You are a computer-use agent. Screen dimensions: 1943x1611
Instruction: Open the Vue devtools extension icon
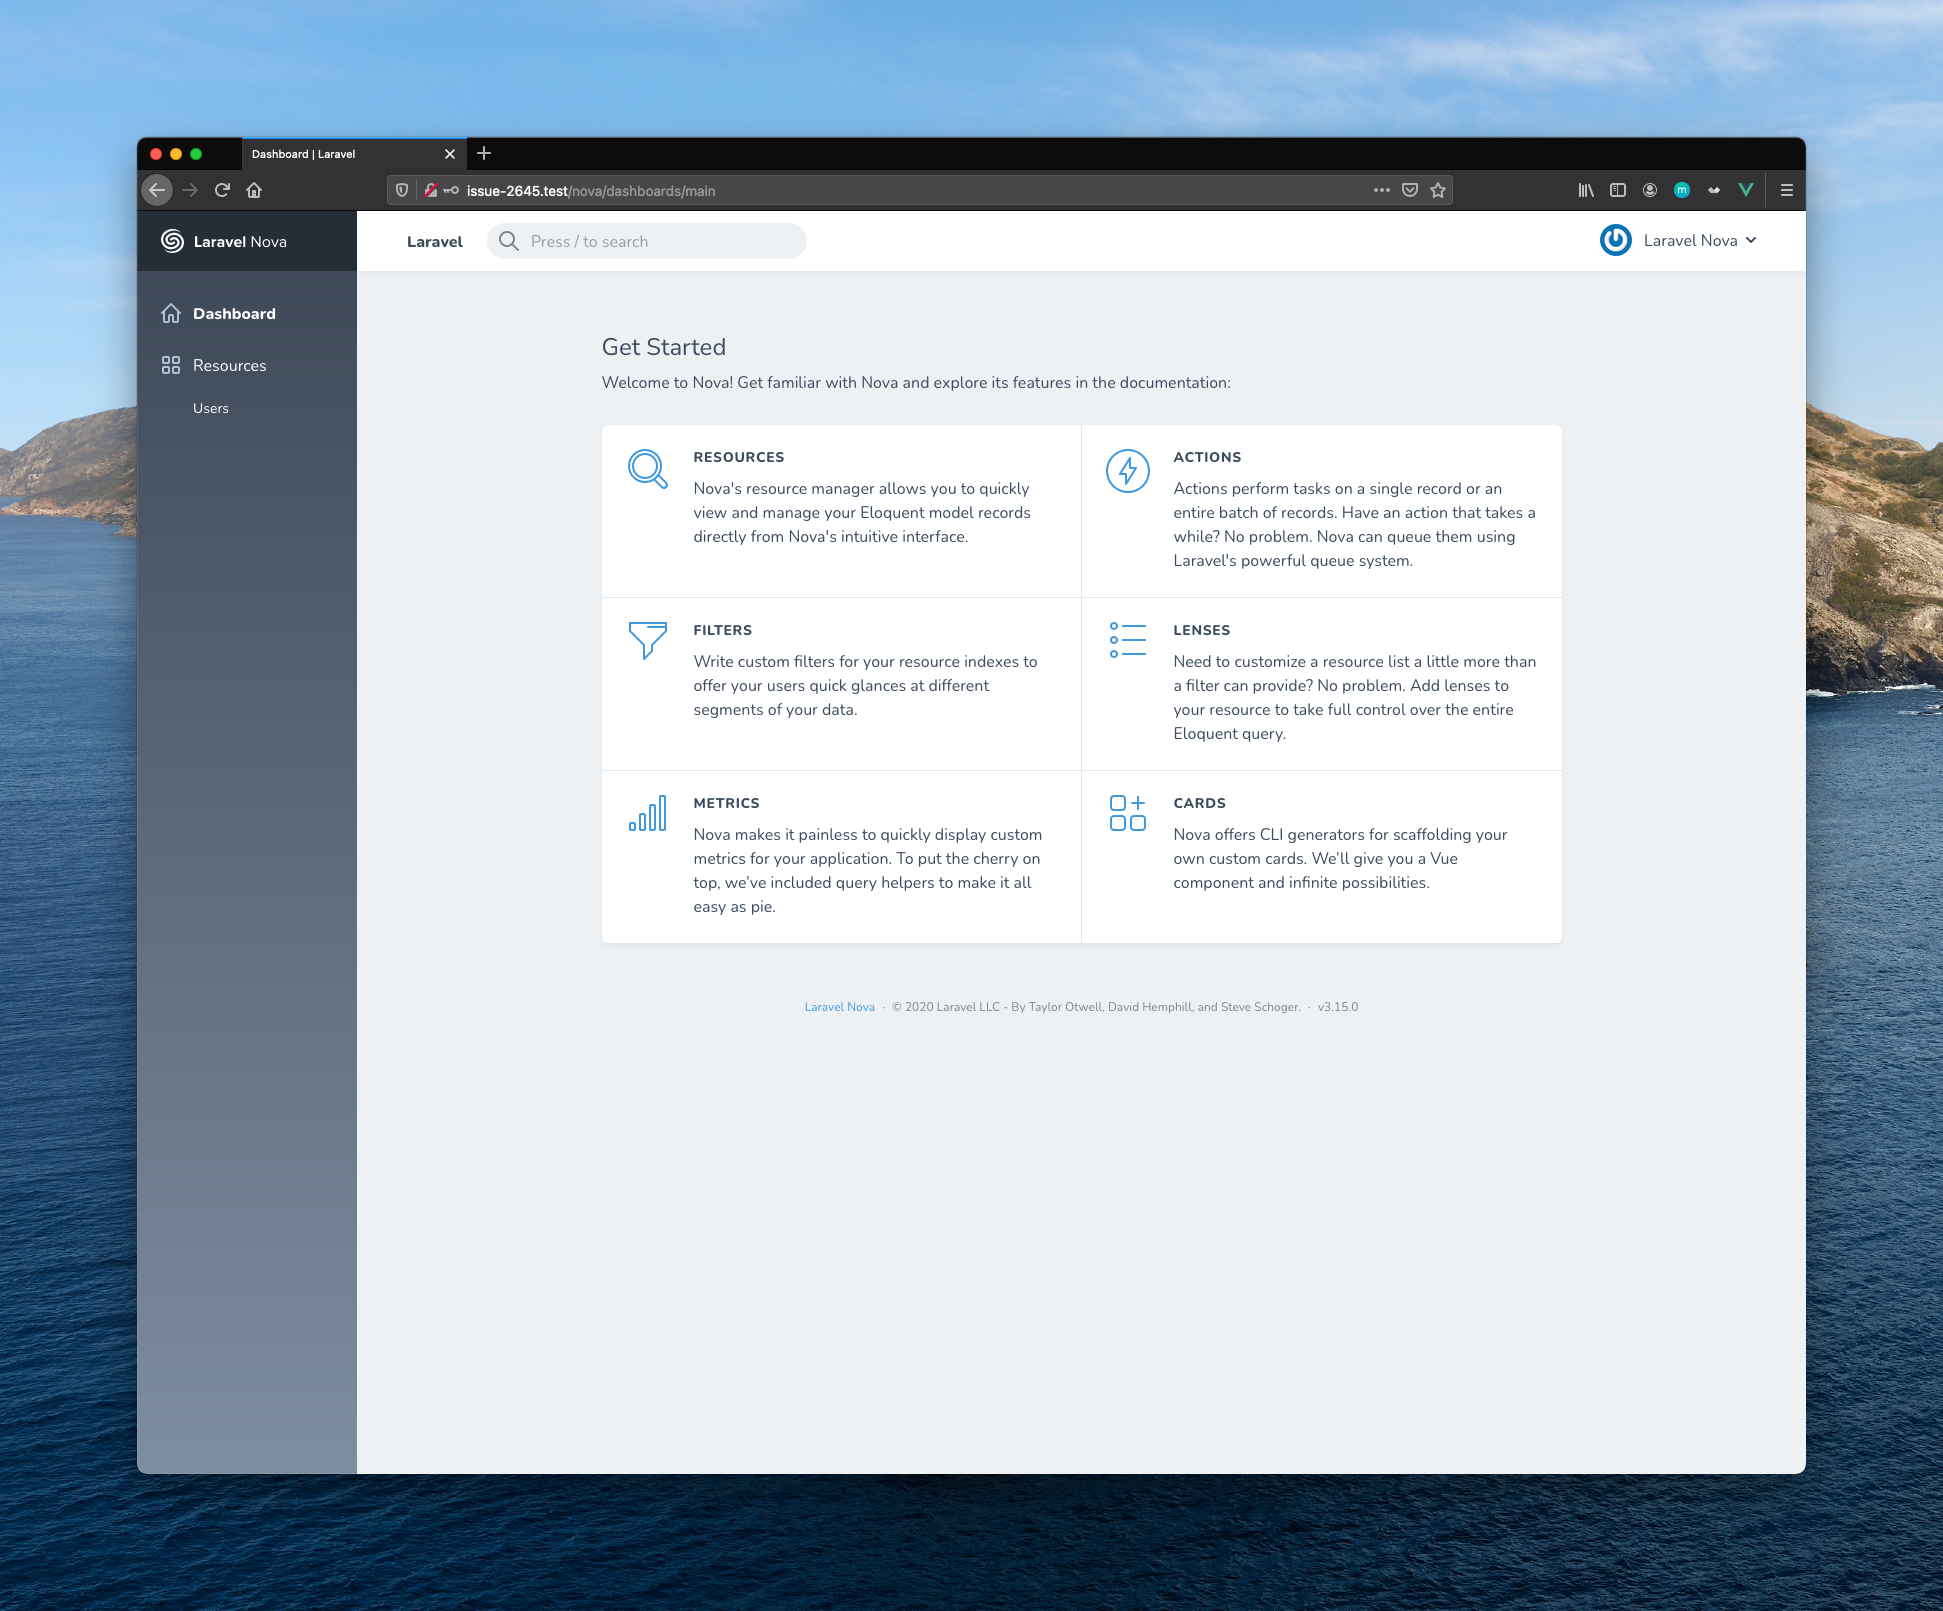point(1746,190)
